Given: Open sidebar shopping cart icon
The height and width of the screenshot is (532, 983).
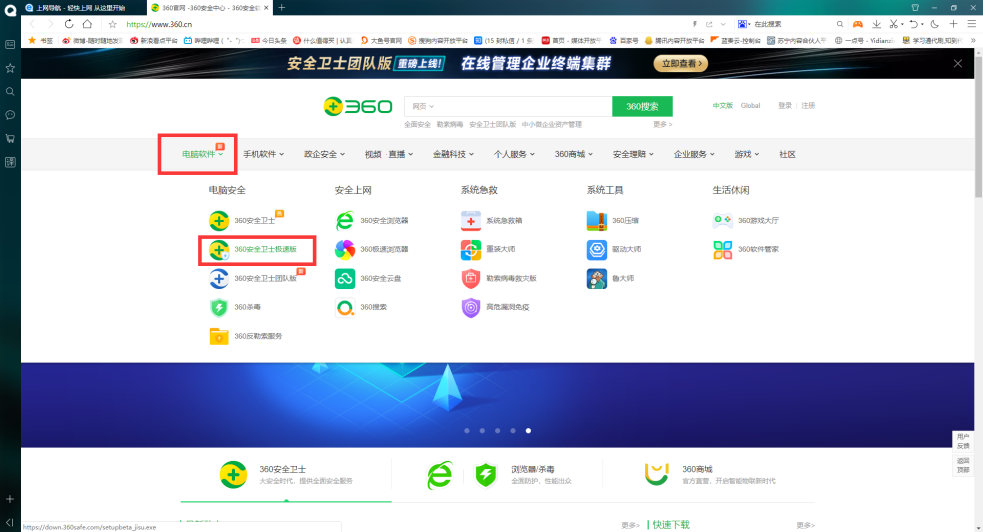Looking at the screenshot, I should point(10,138).
